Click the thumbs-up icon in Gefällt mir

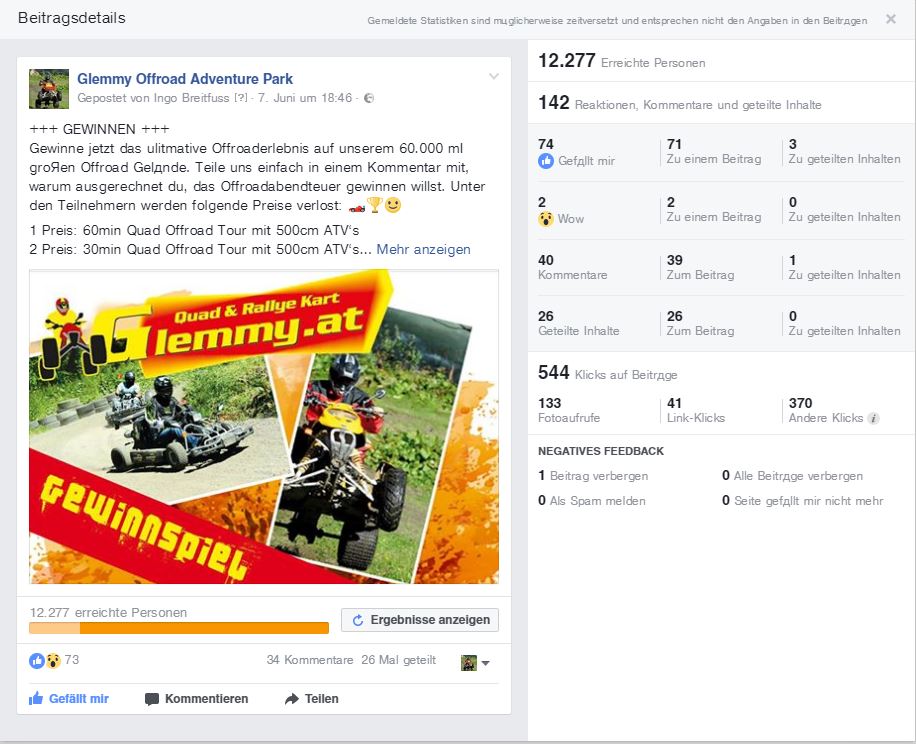point(36,698)
